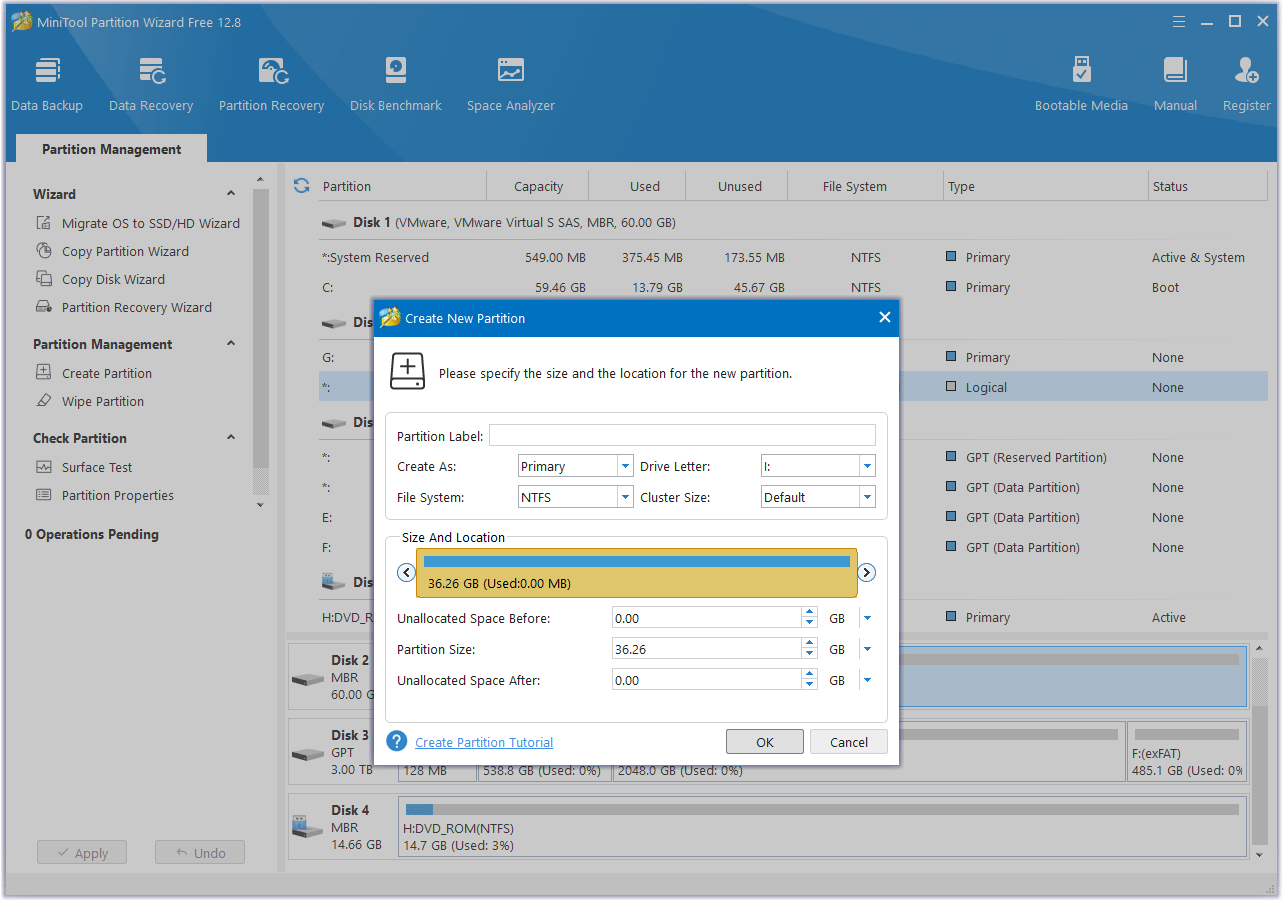Click Unallocated Space Before value field
1283x901 pixels.
(x=707, y=619)
